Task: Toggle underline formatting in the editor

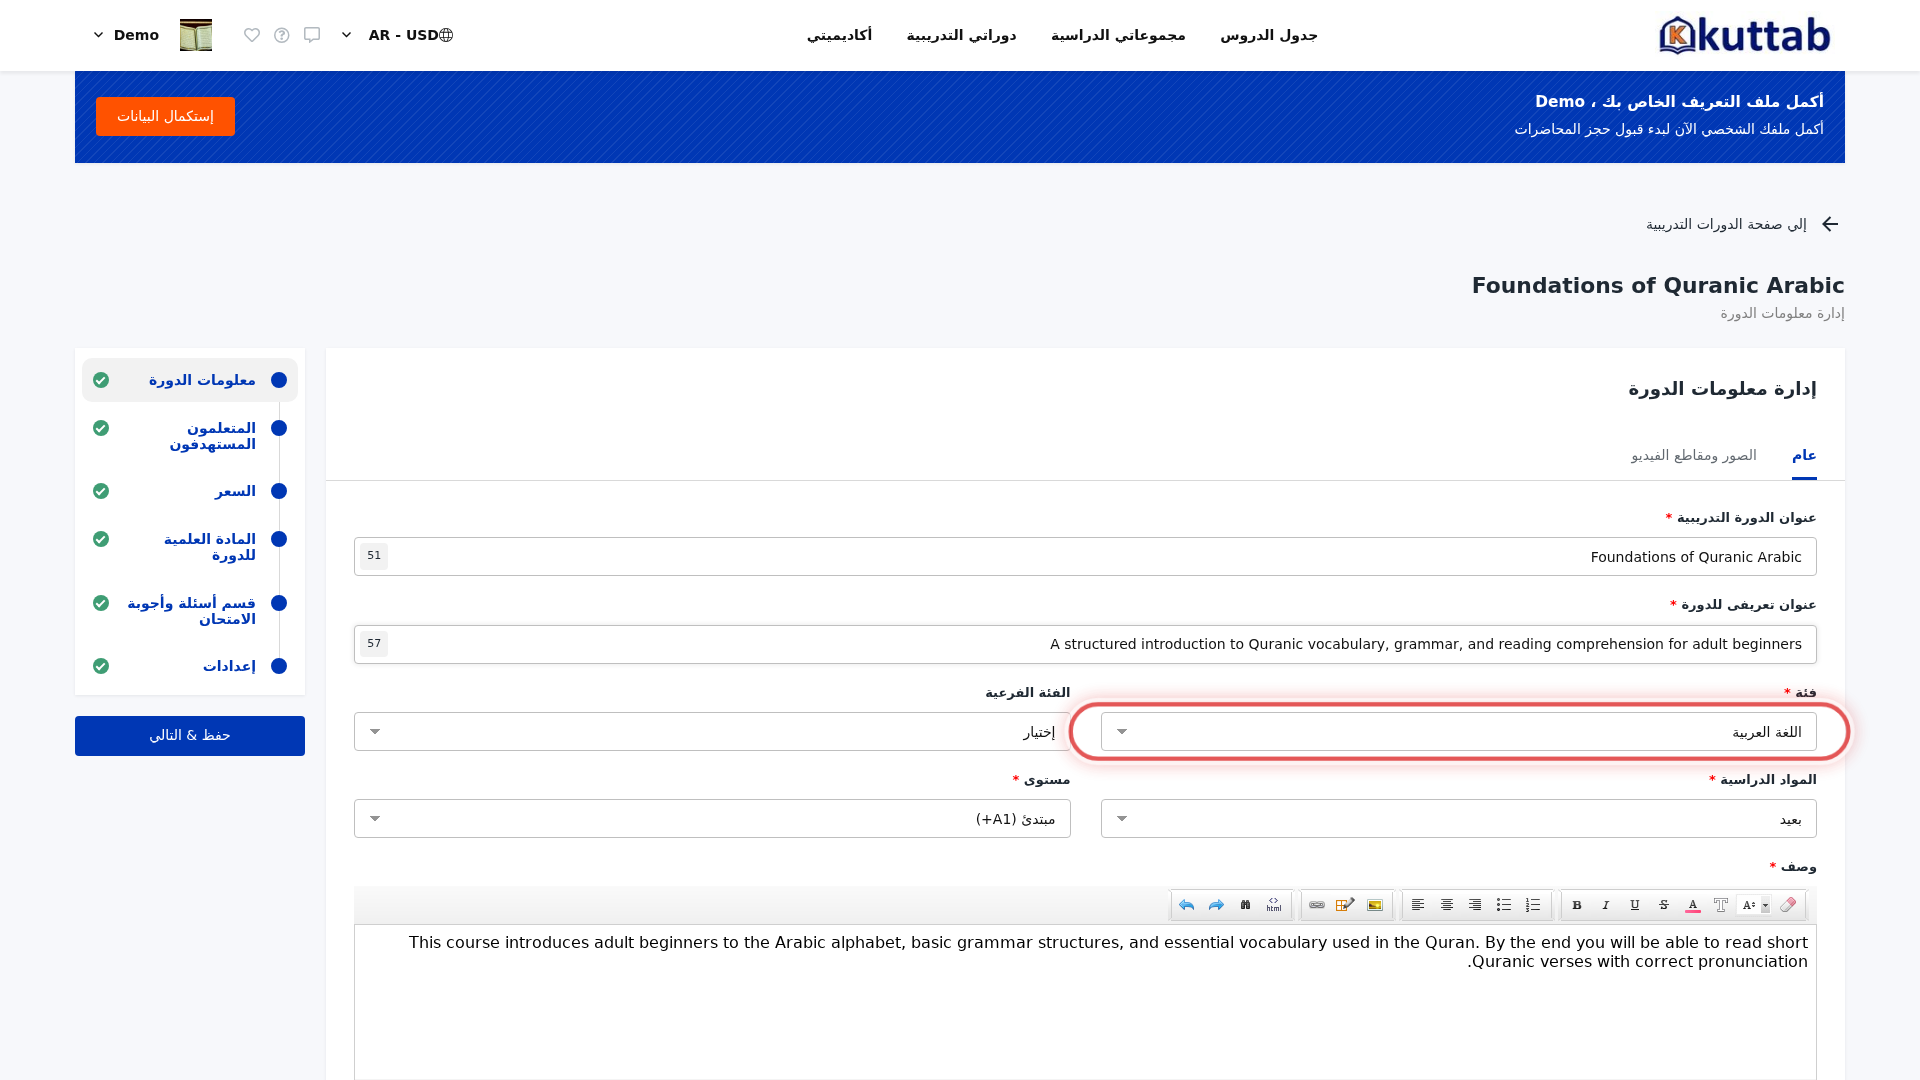Action: point(1635,905)
